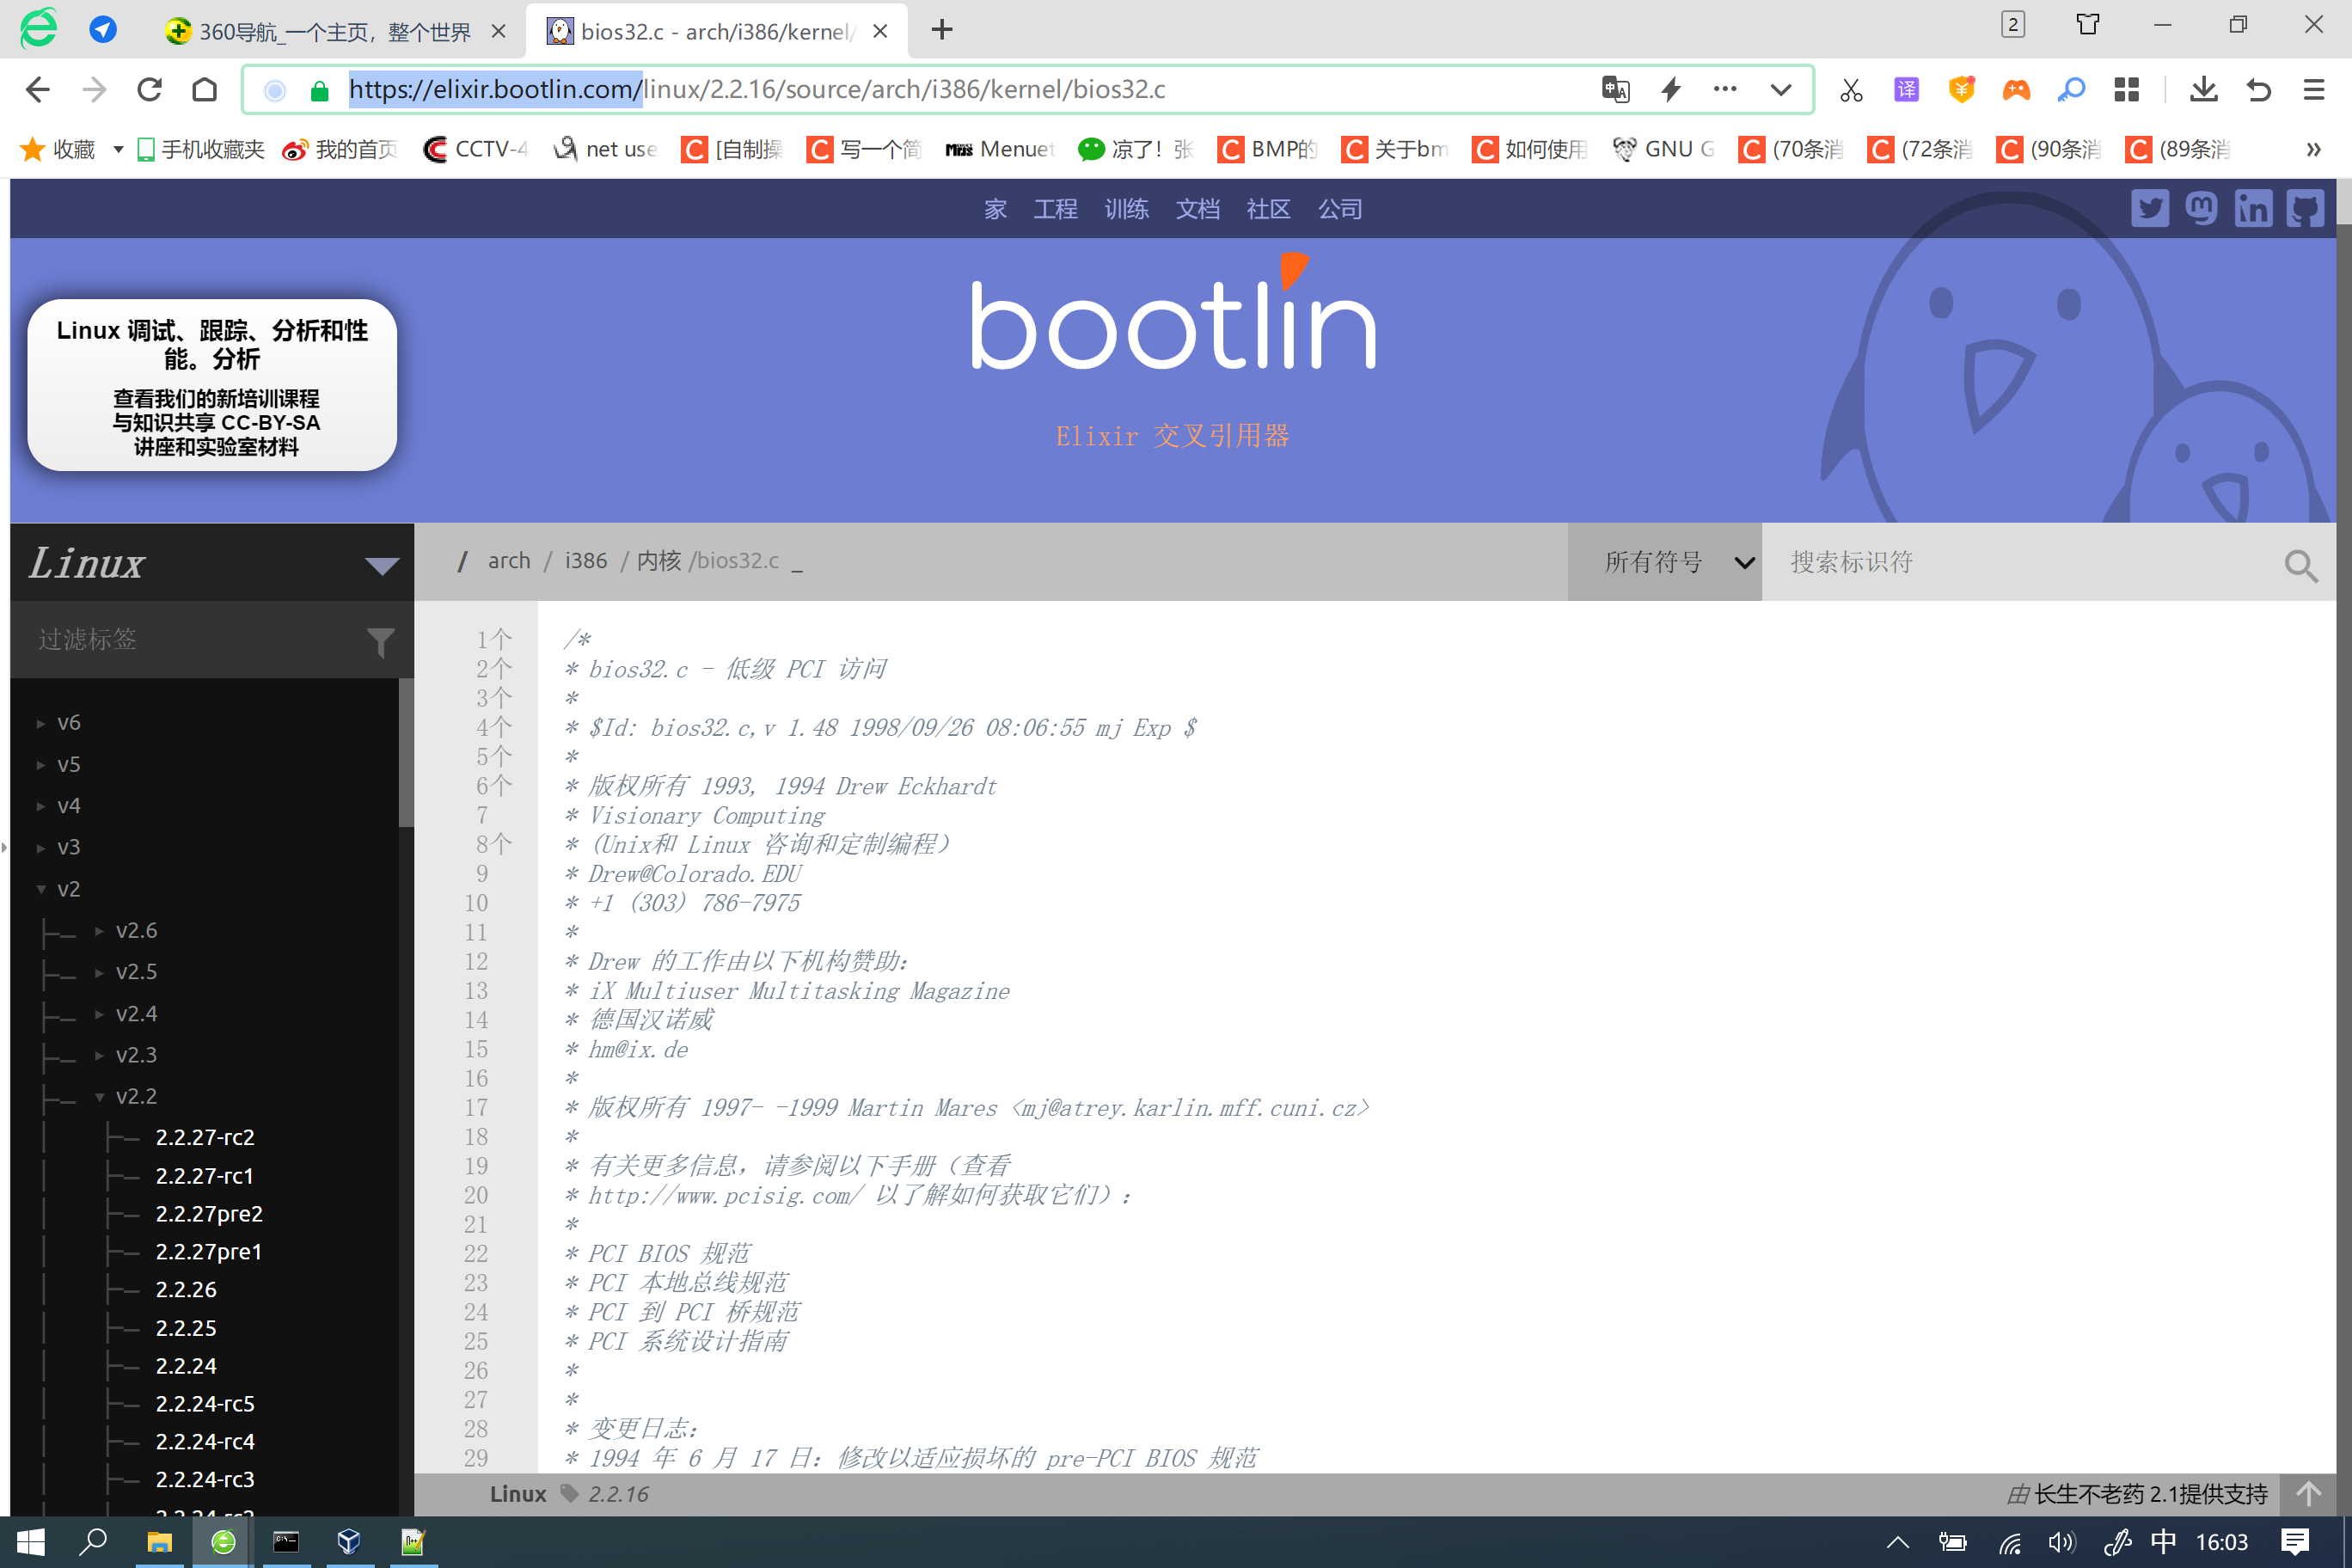The height and width of the screenshot is (1568, 2352).
Task: Open File Explorer from taskbar
Action: [x=159, y=1541]
